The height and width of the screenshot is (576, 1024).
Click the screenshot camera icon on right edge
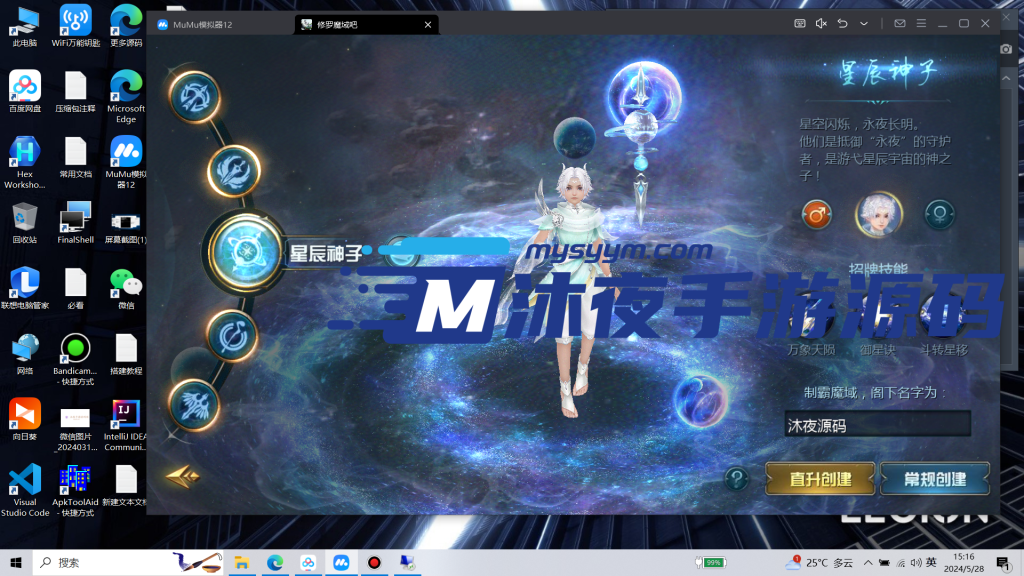[x=1006, y=49]
